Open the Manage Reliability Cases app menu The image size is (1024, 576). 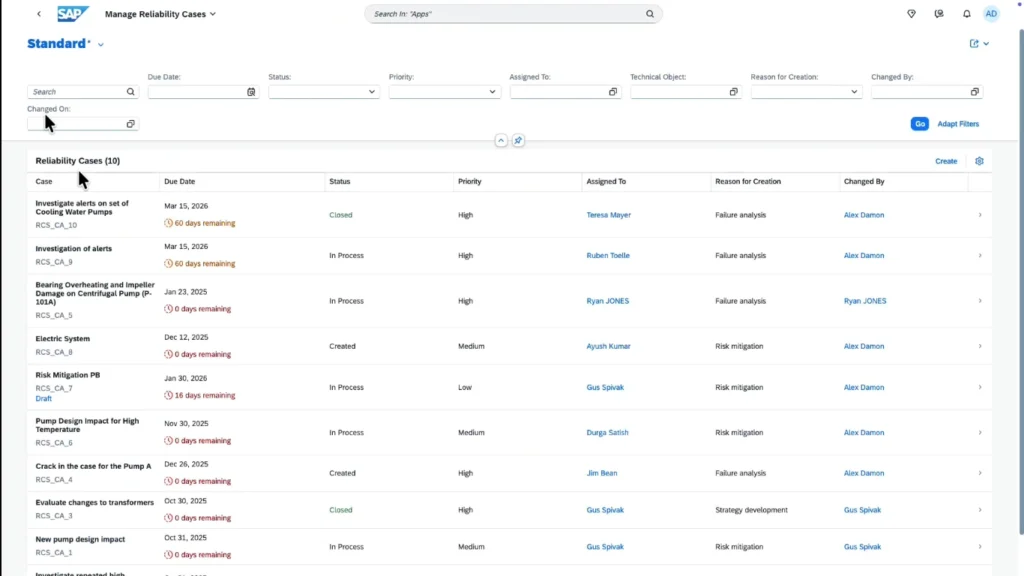(160, 14)
